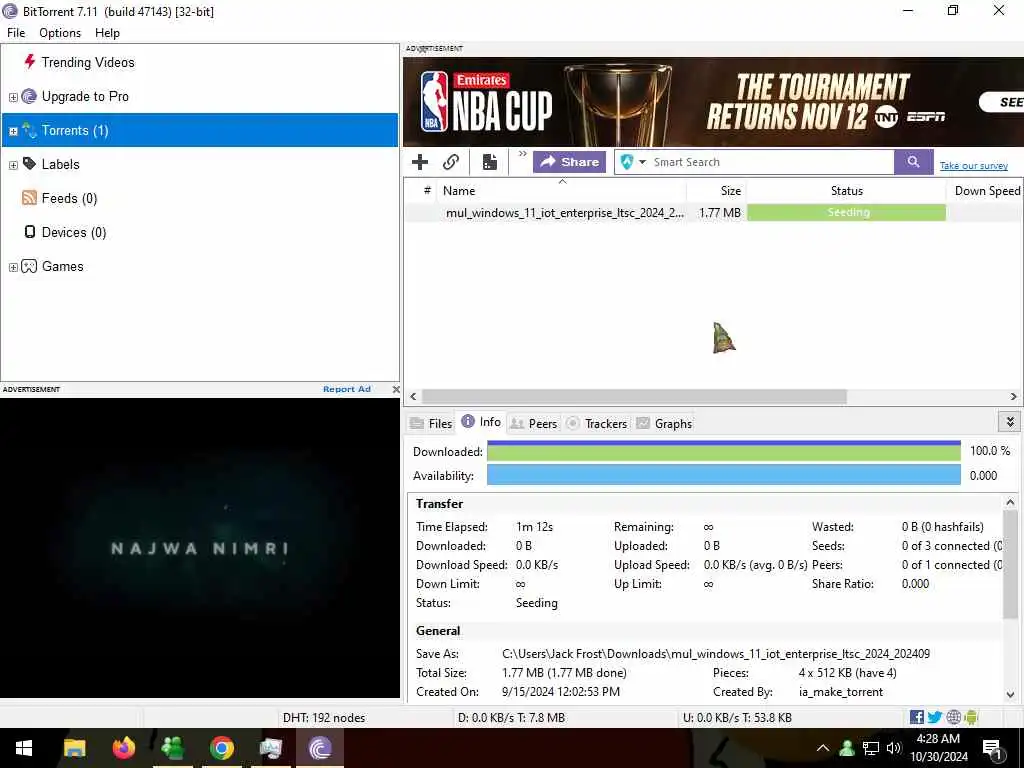Launch Firefox from the taskbar
The width and height of the screenshot is (1024, 768).
tap(123, 748)
